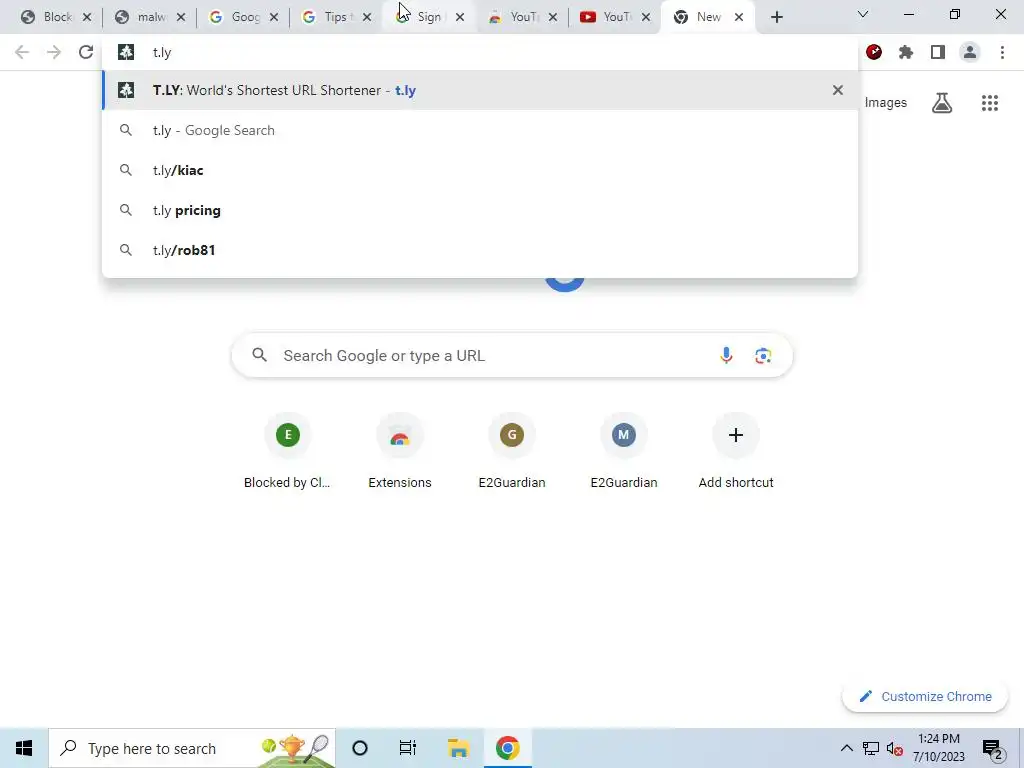Open Cortana circle icon on taskbar
The image size is (1024, 768).
tap(360, 748)
